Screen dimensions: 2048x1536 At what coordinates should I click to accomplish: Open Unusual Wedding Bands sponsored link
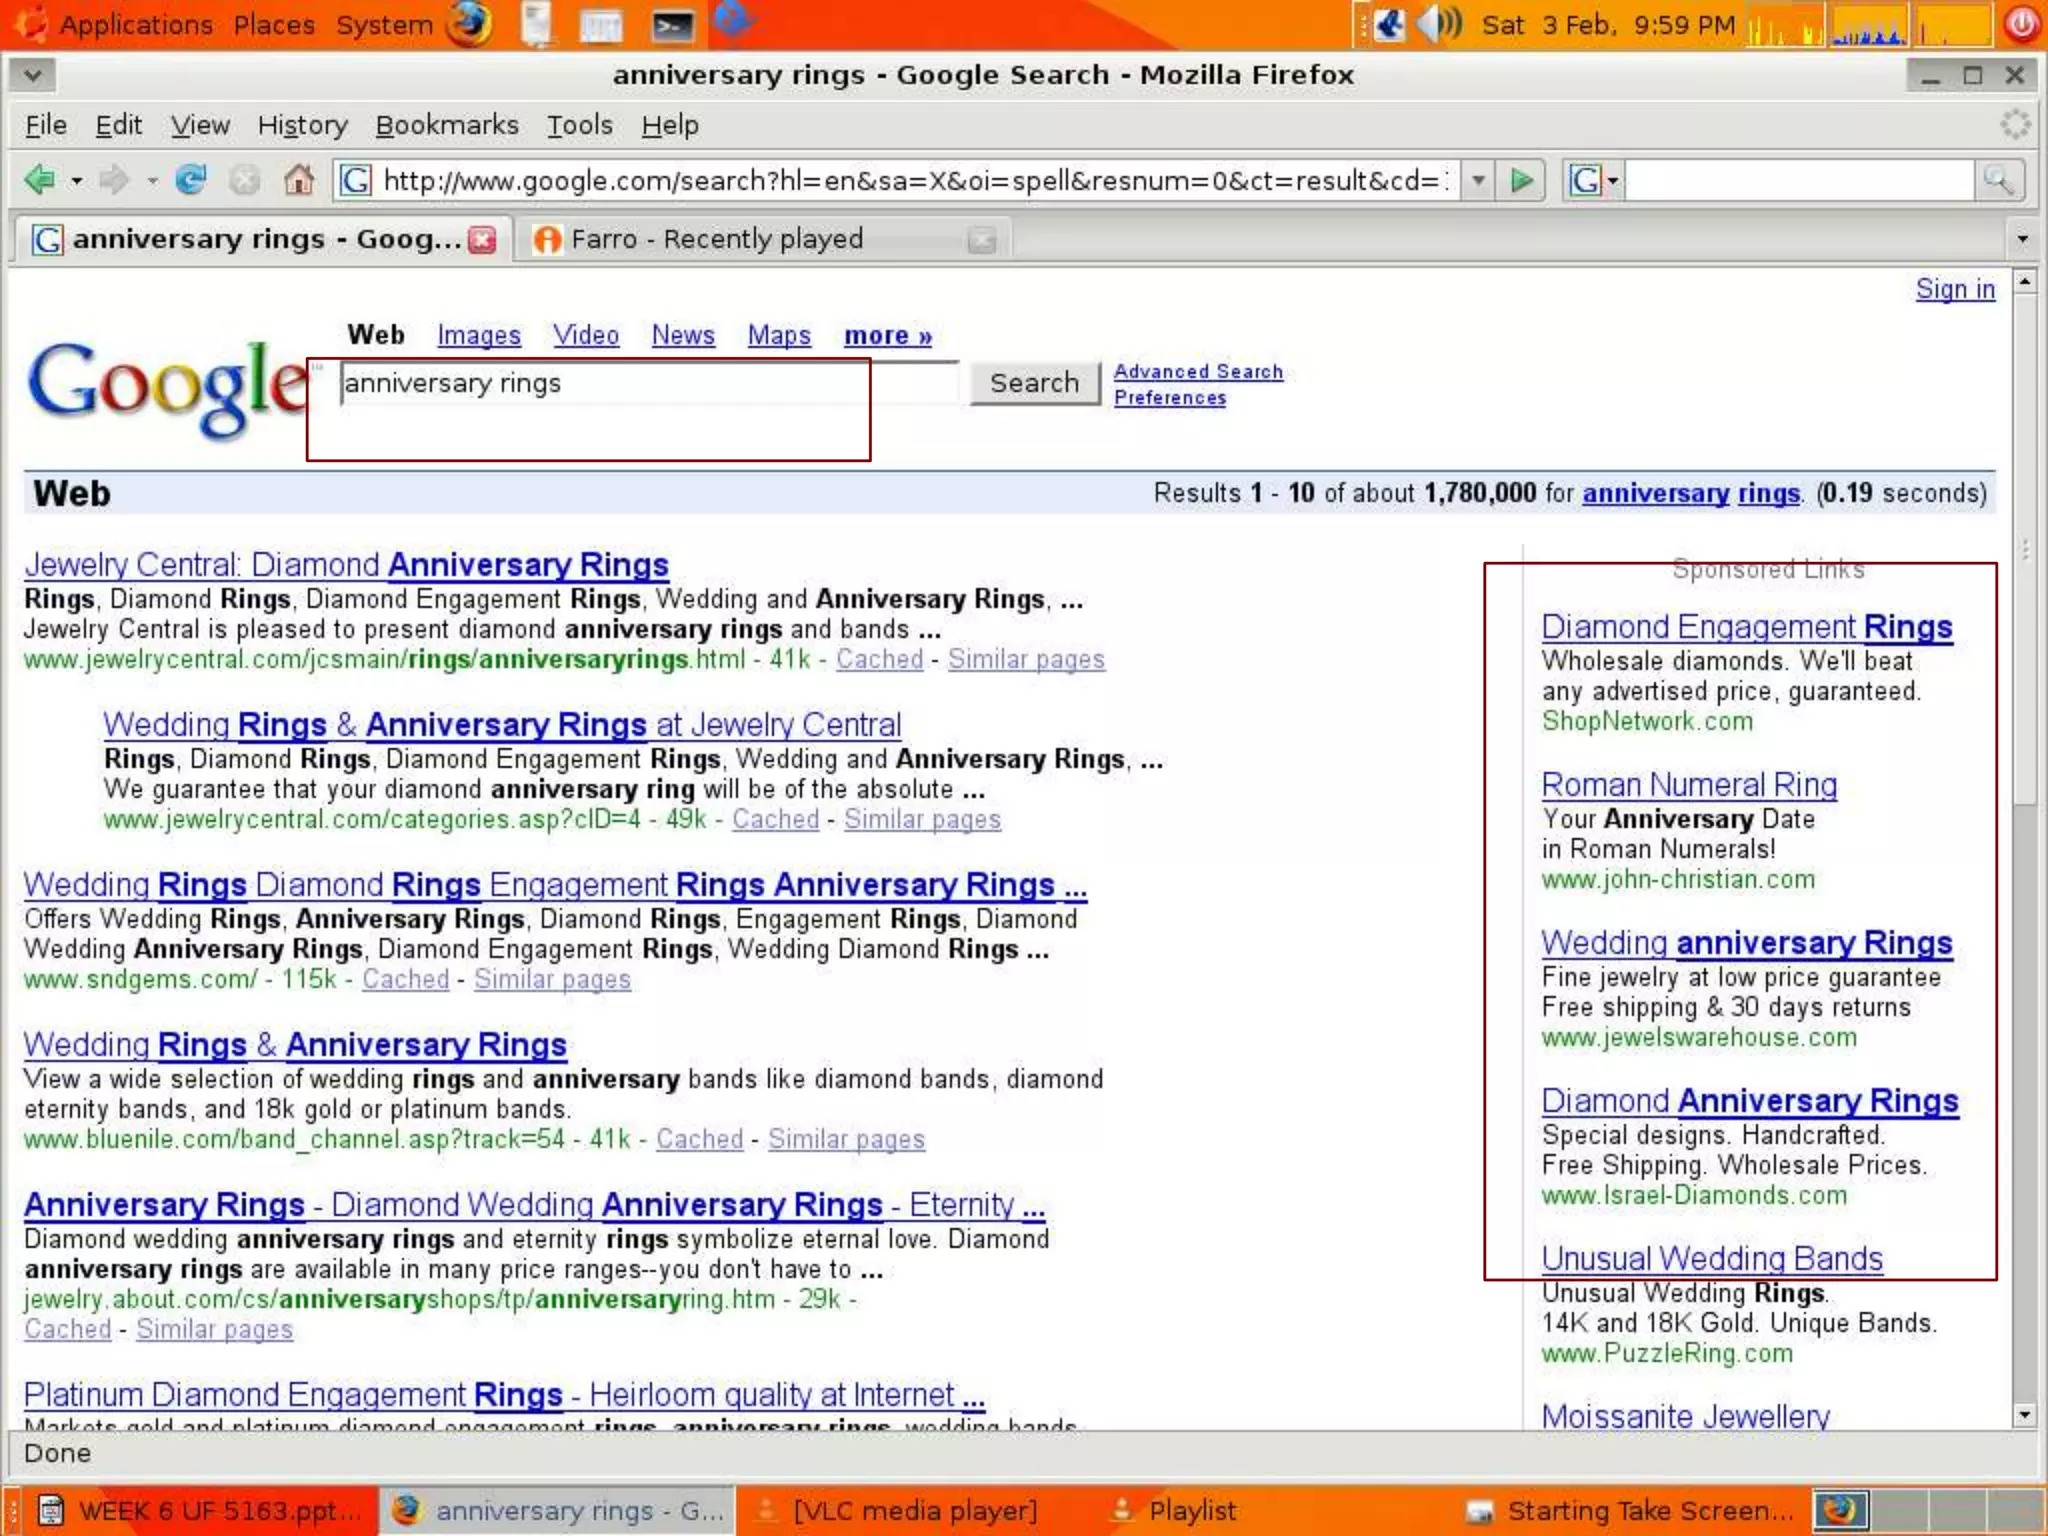pos(1712,1259)
